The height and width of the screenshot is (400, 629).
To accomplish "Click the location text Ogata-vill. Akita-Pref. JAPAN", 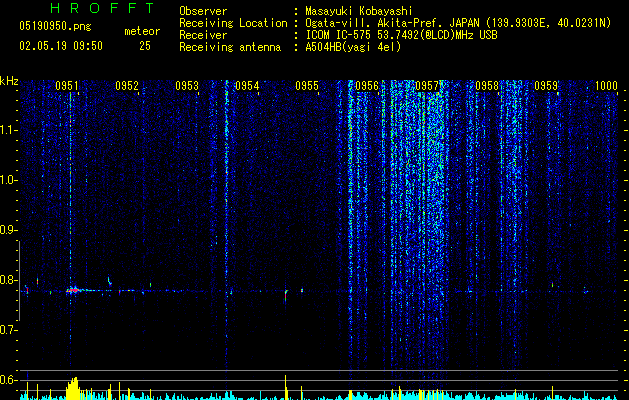I will tap(393, 23).
